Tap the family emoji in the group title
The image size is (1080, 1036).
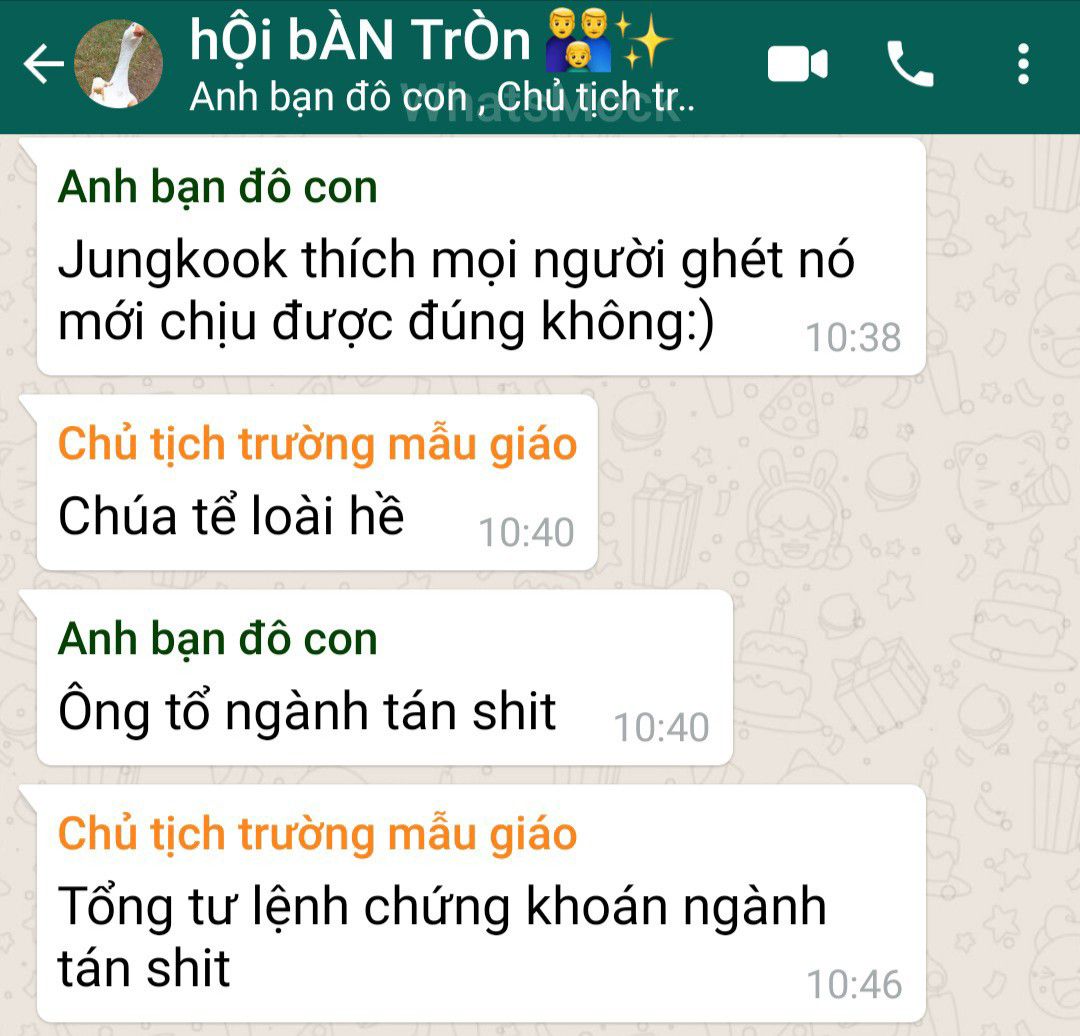577,40
